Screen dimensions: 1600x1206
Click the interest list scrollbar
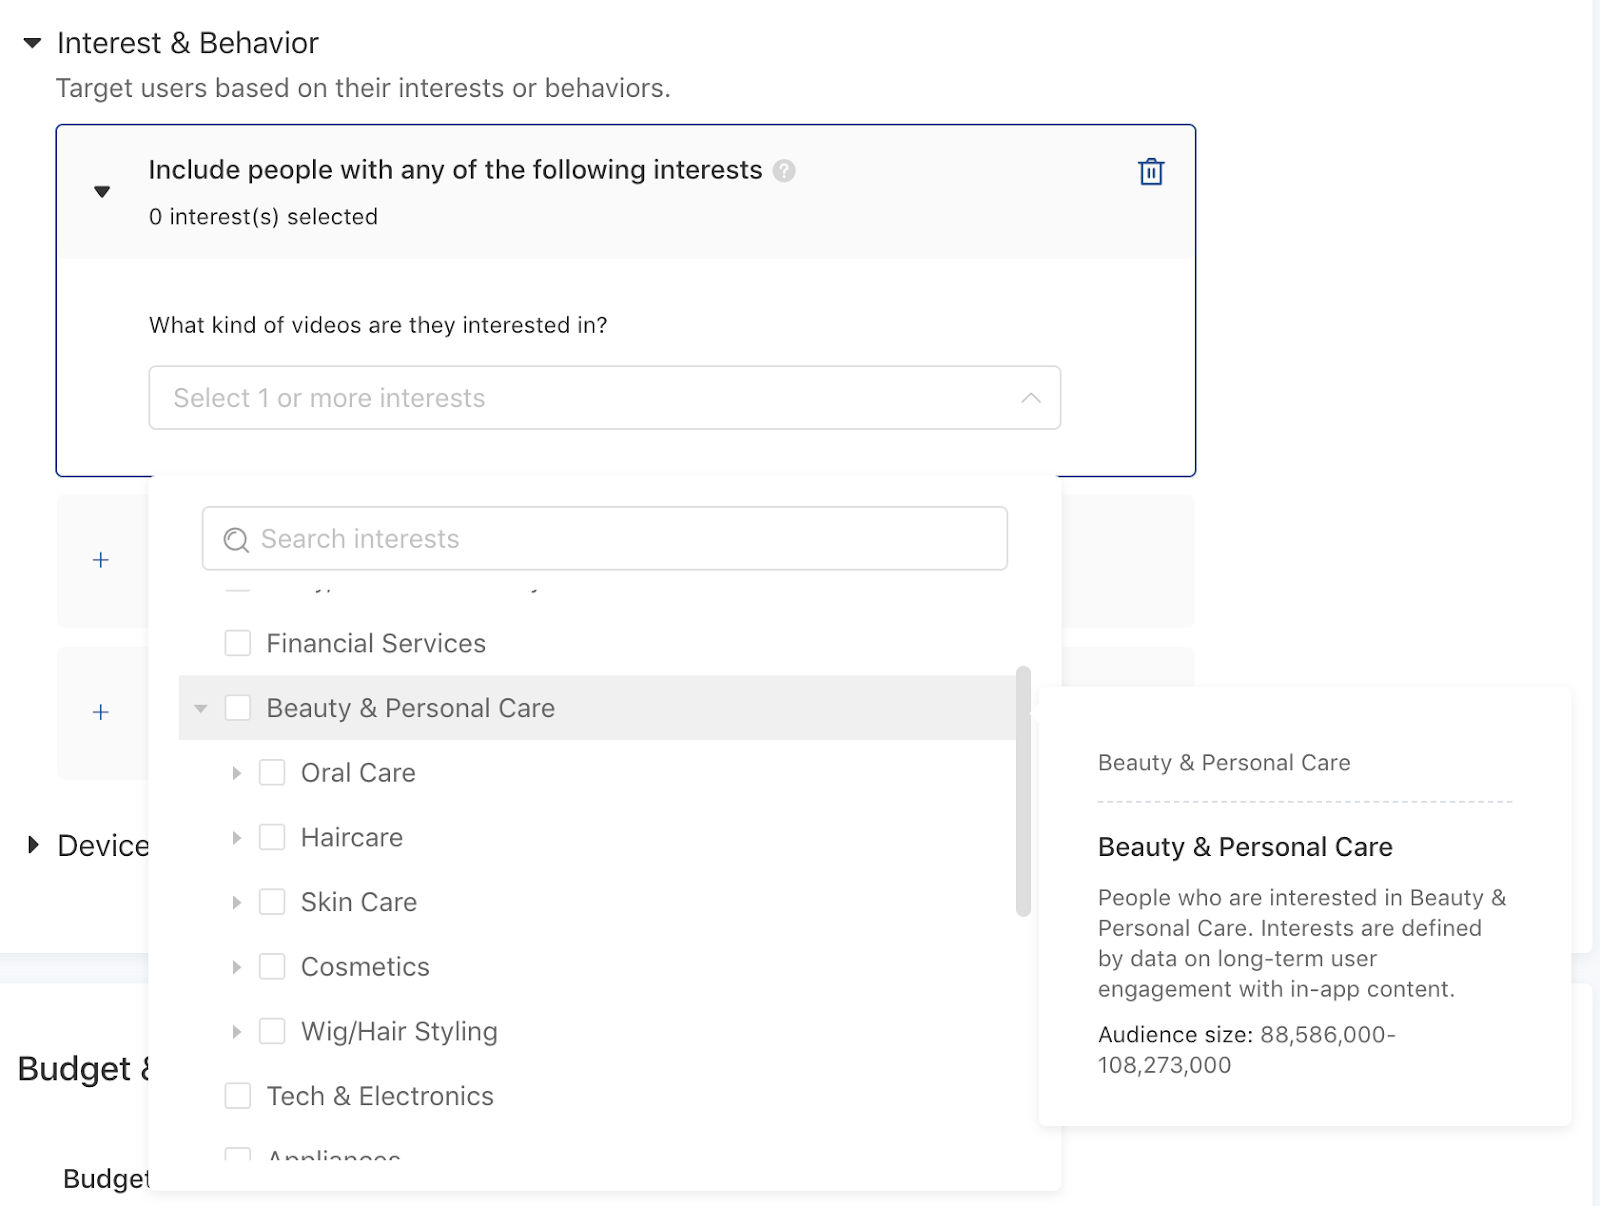pyautogui.click(x=1023, y=790)
